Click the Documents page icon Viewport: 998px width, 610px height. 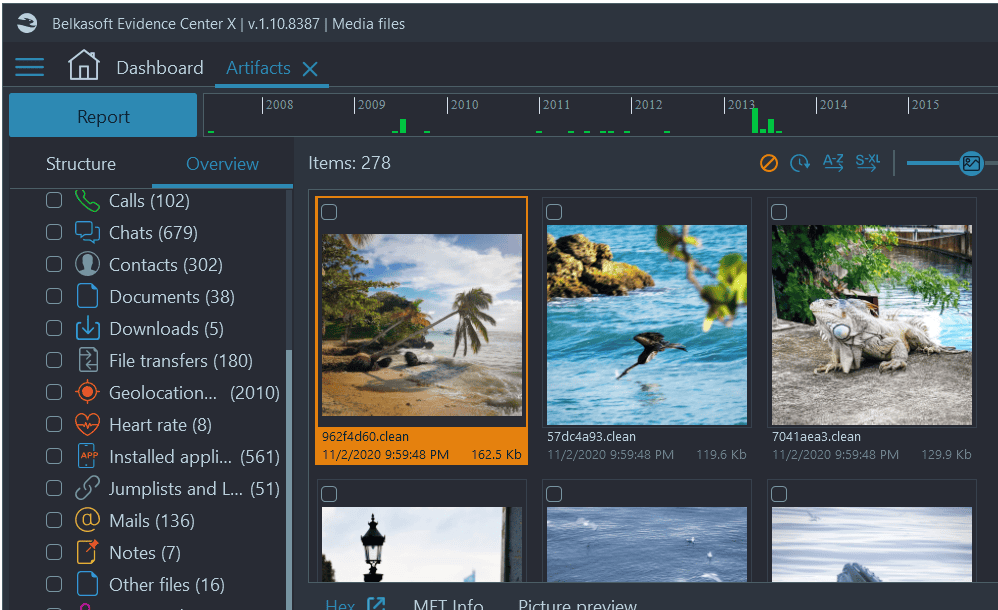(x=87, y=296)
